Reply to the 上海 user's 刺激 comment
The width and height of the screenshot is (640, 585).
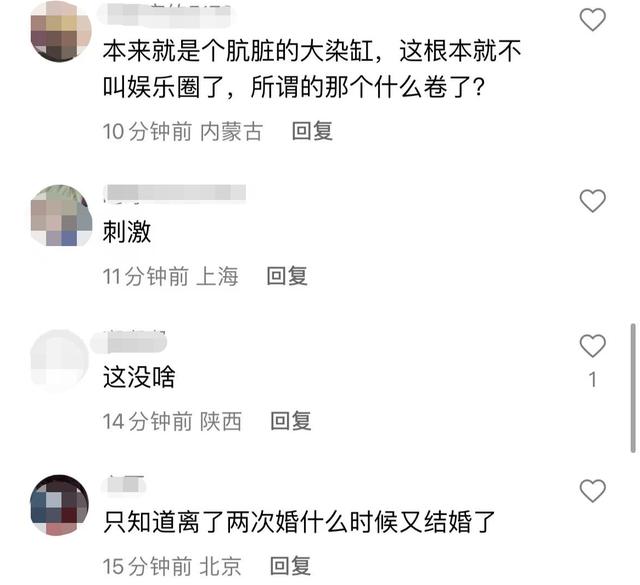coord(287,276)
